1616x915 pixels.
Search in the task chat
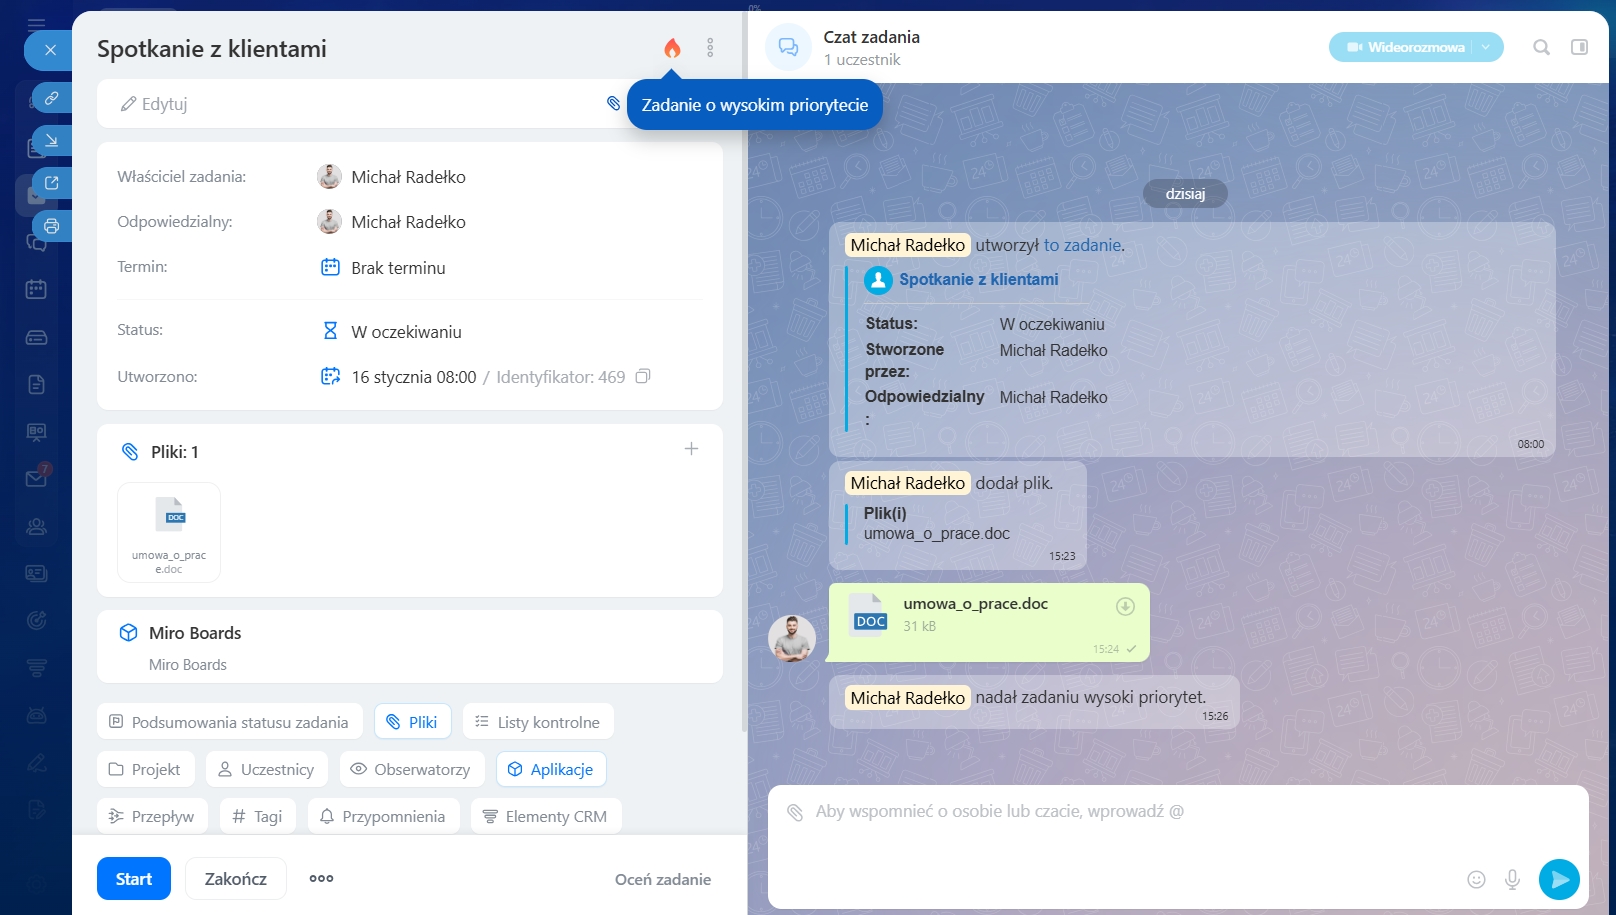[x=1541, y=47]
